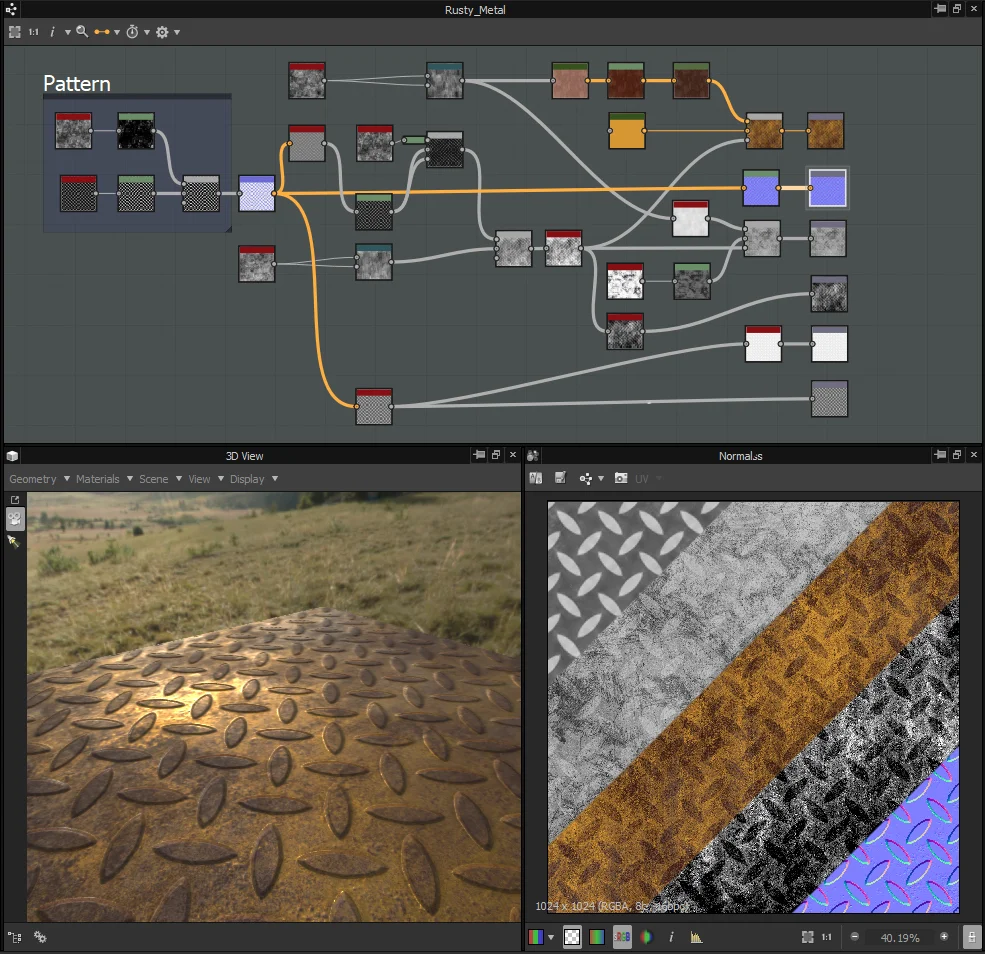
Task: Toggle the transparency checkerboard background
Action: coord(572,937)
